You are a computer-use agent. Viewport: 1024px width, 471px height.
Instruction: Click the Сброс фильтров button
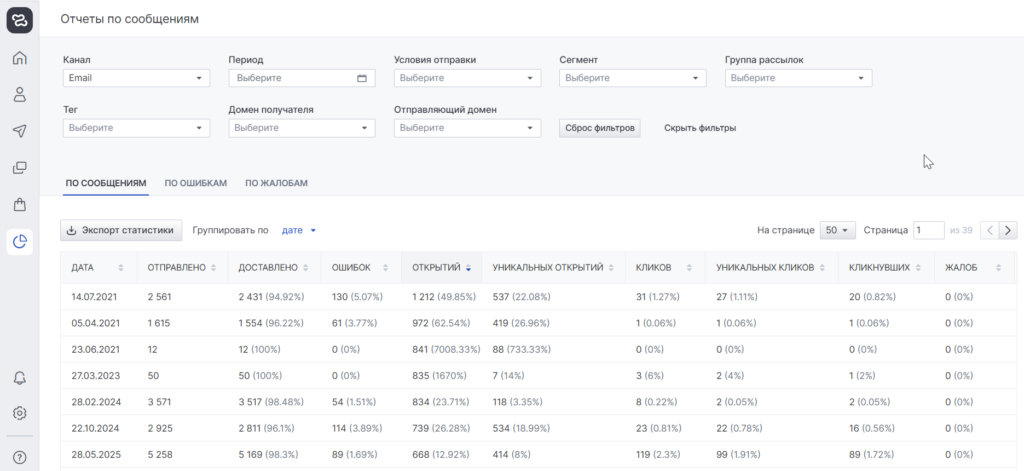coord(599,128)
